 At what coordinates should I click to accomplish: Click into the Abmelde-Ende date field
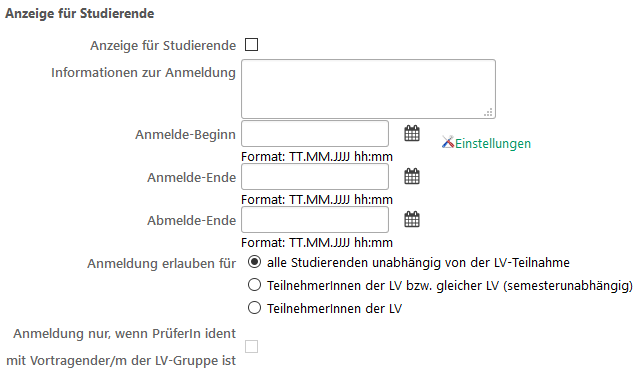click(315, 219)
